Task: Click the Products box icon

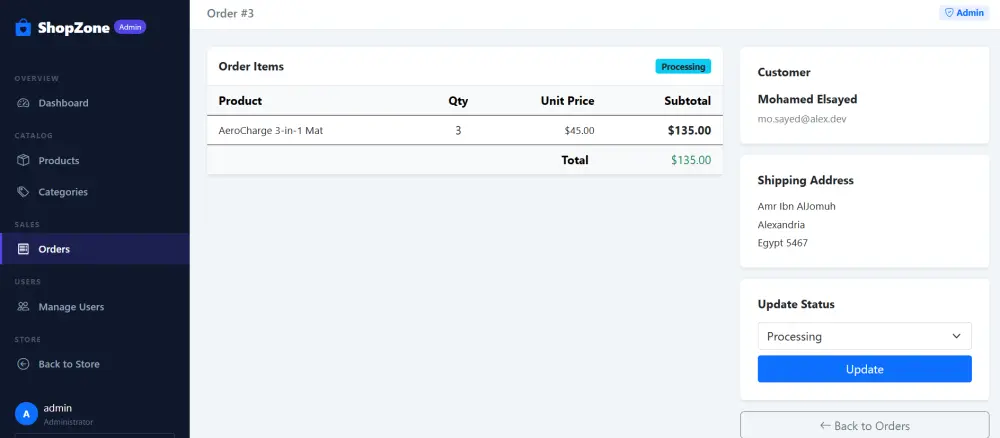Action: pos(23,161)
